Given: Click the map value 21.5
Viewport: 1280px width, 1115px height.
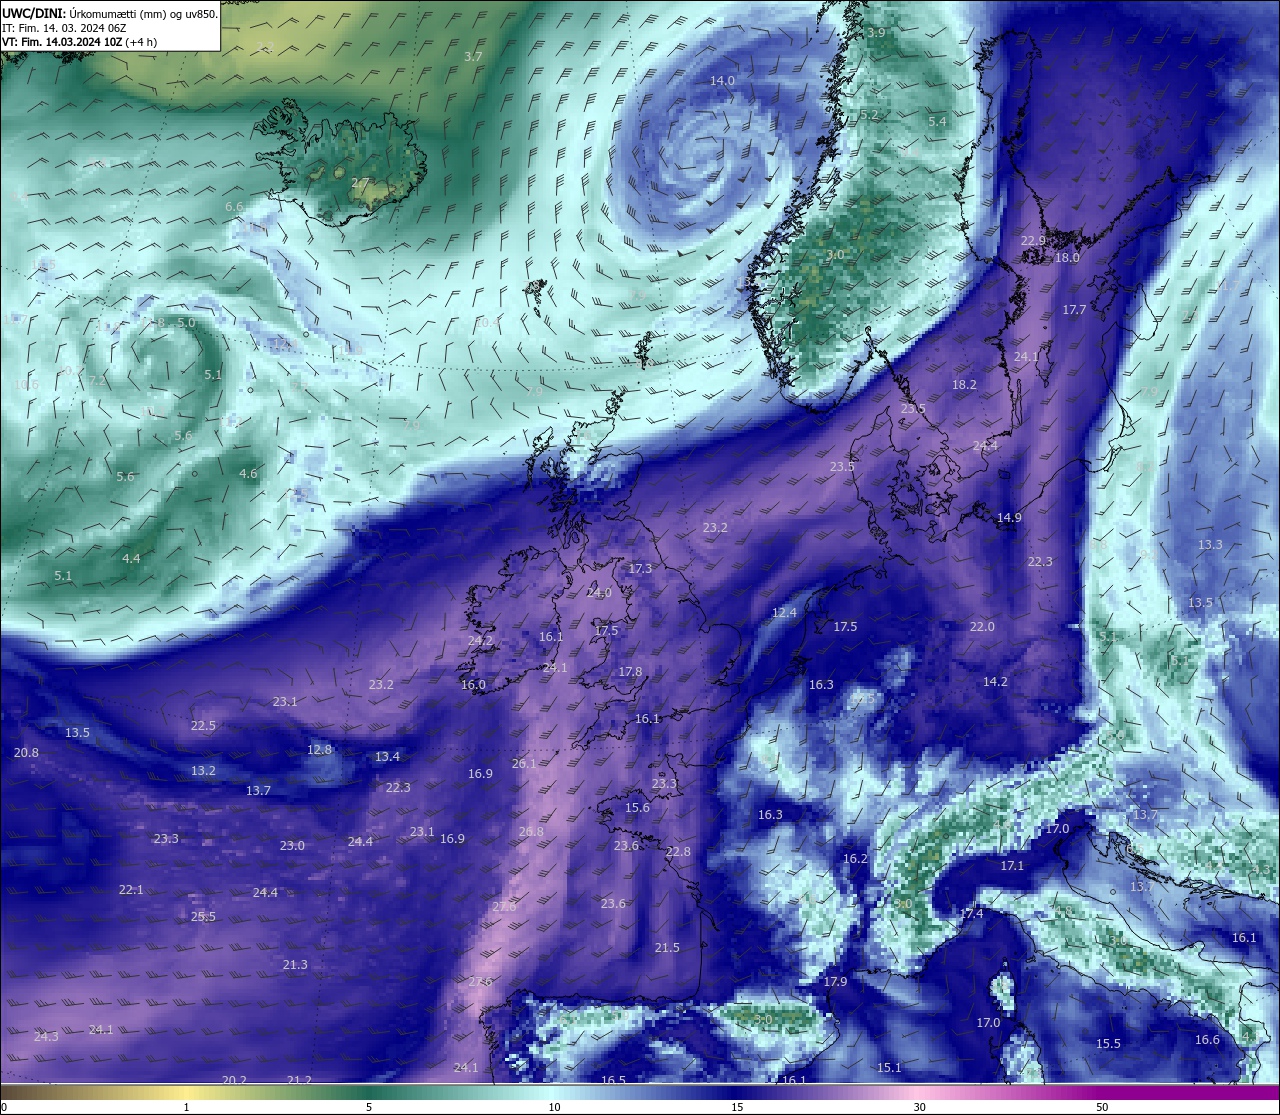Looking at the screenshot, I should [667, 947].
